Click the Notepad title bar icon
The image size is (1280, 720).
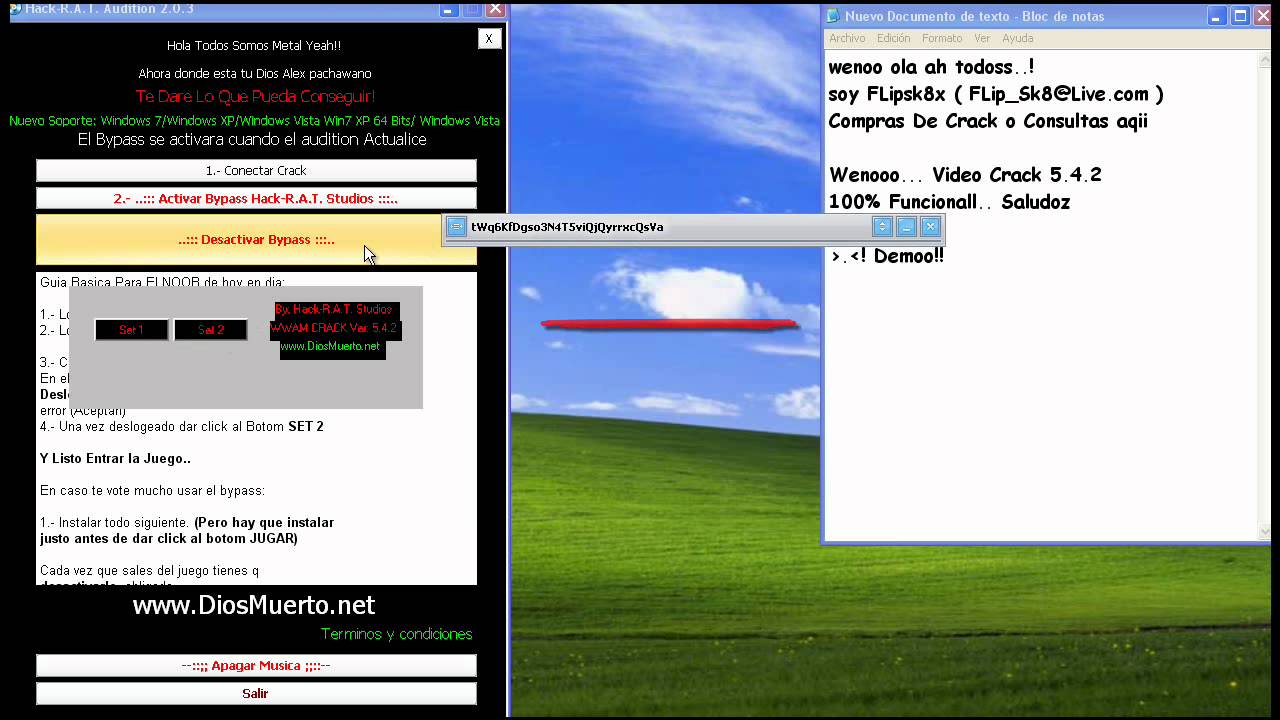point(833,16)
